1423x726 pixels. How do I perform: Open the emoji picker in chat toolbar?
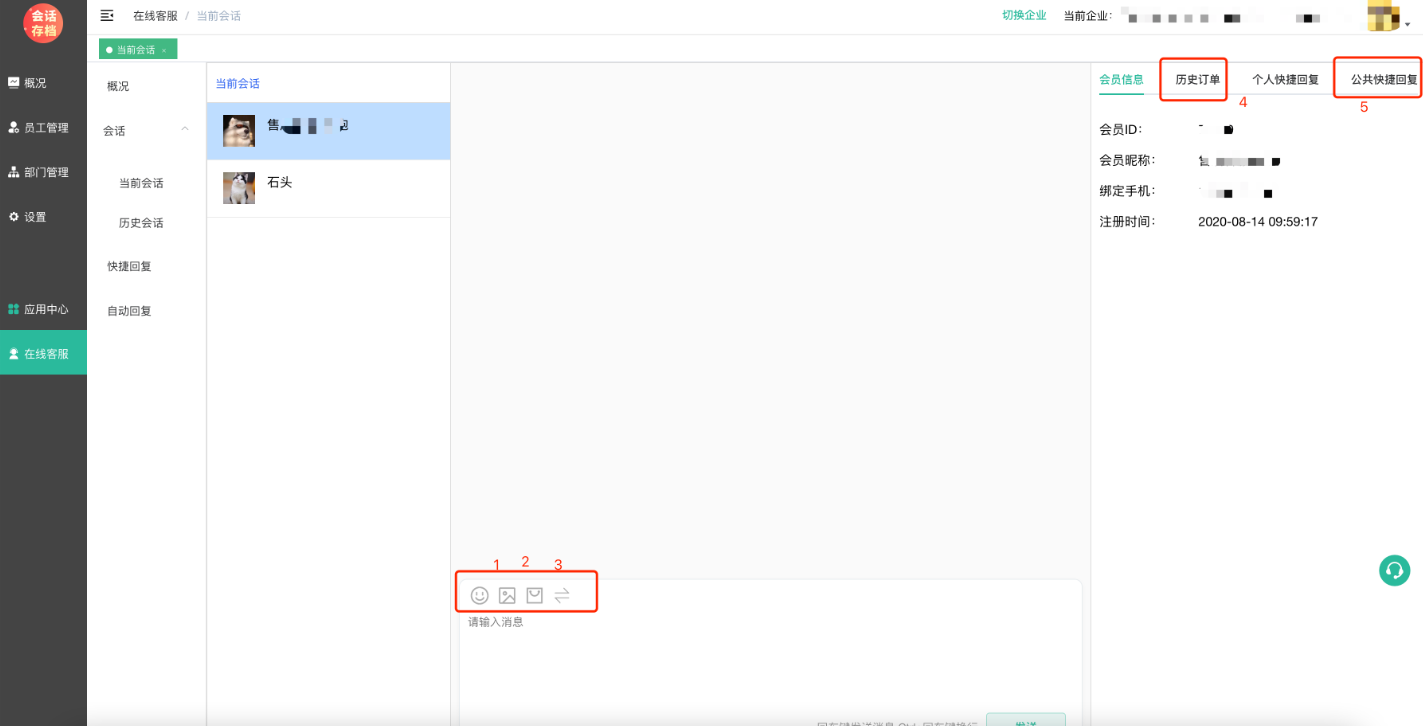(480, 595)
